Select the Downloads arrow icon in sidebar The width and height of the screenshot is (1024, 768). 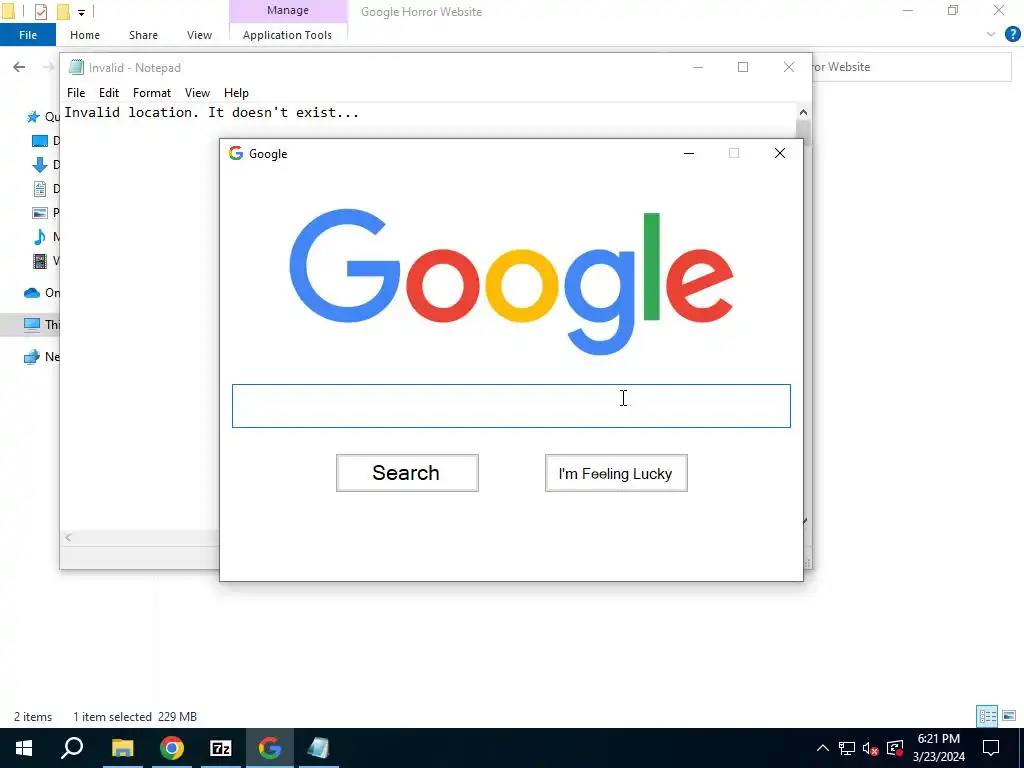(x=40, y=165)
